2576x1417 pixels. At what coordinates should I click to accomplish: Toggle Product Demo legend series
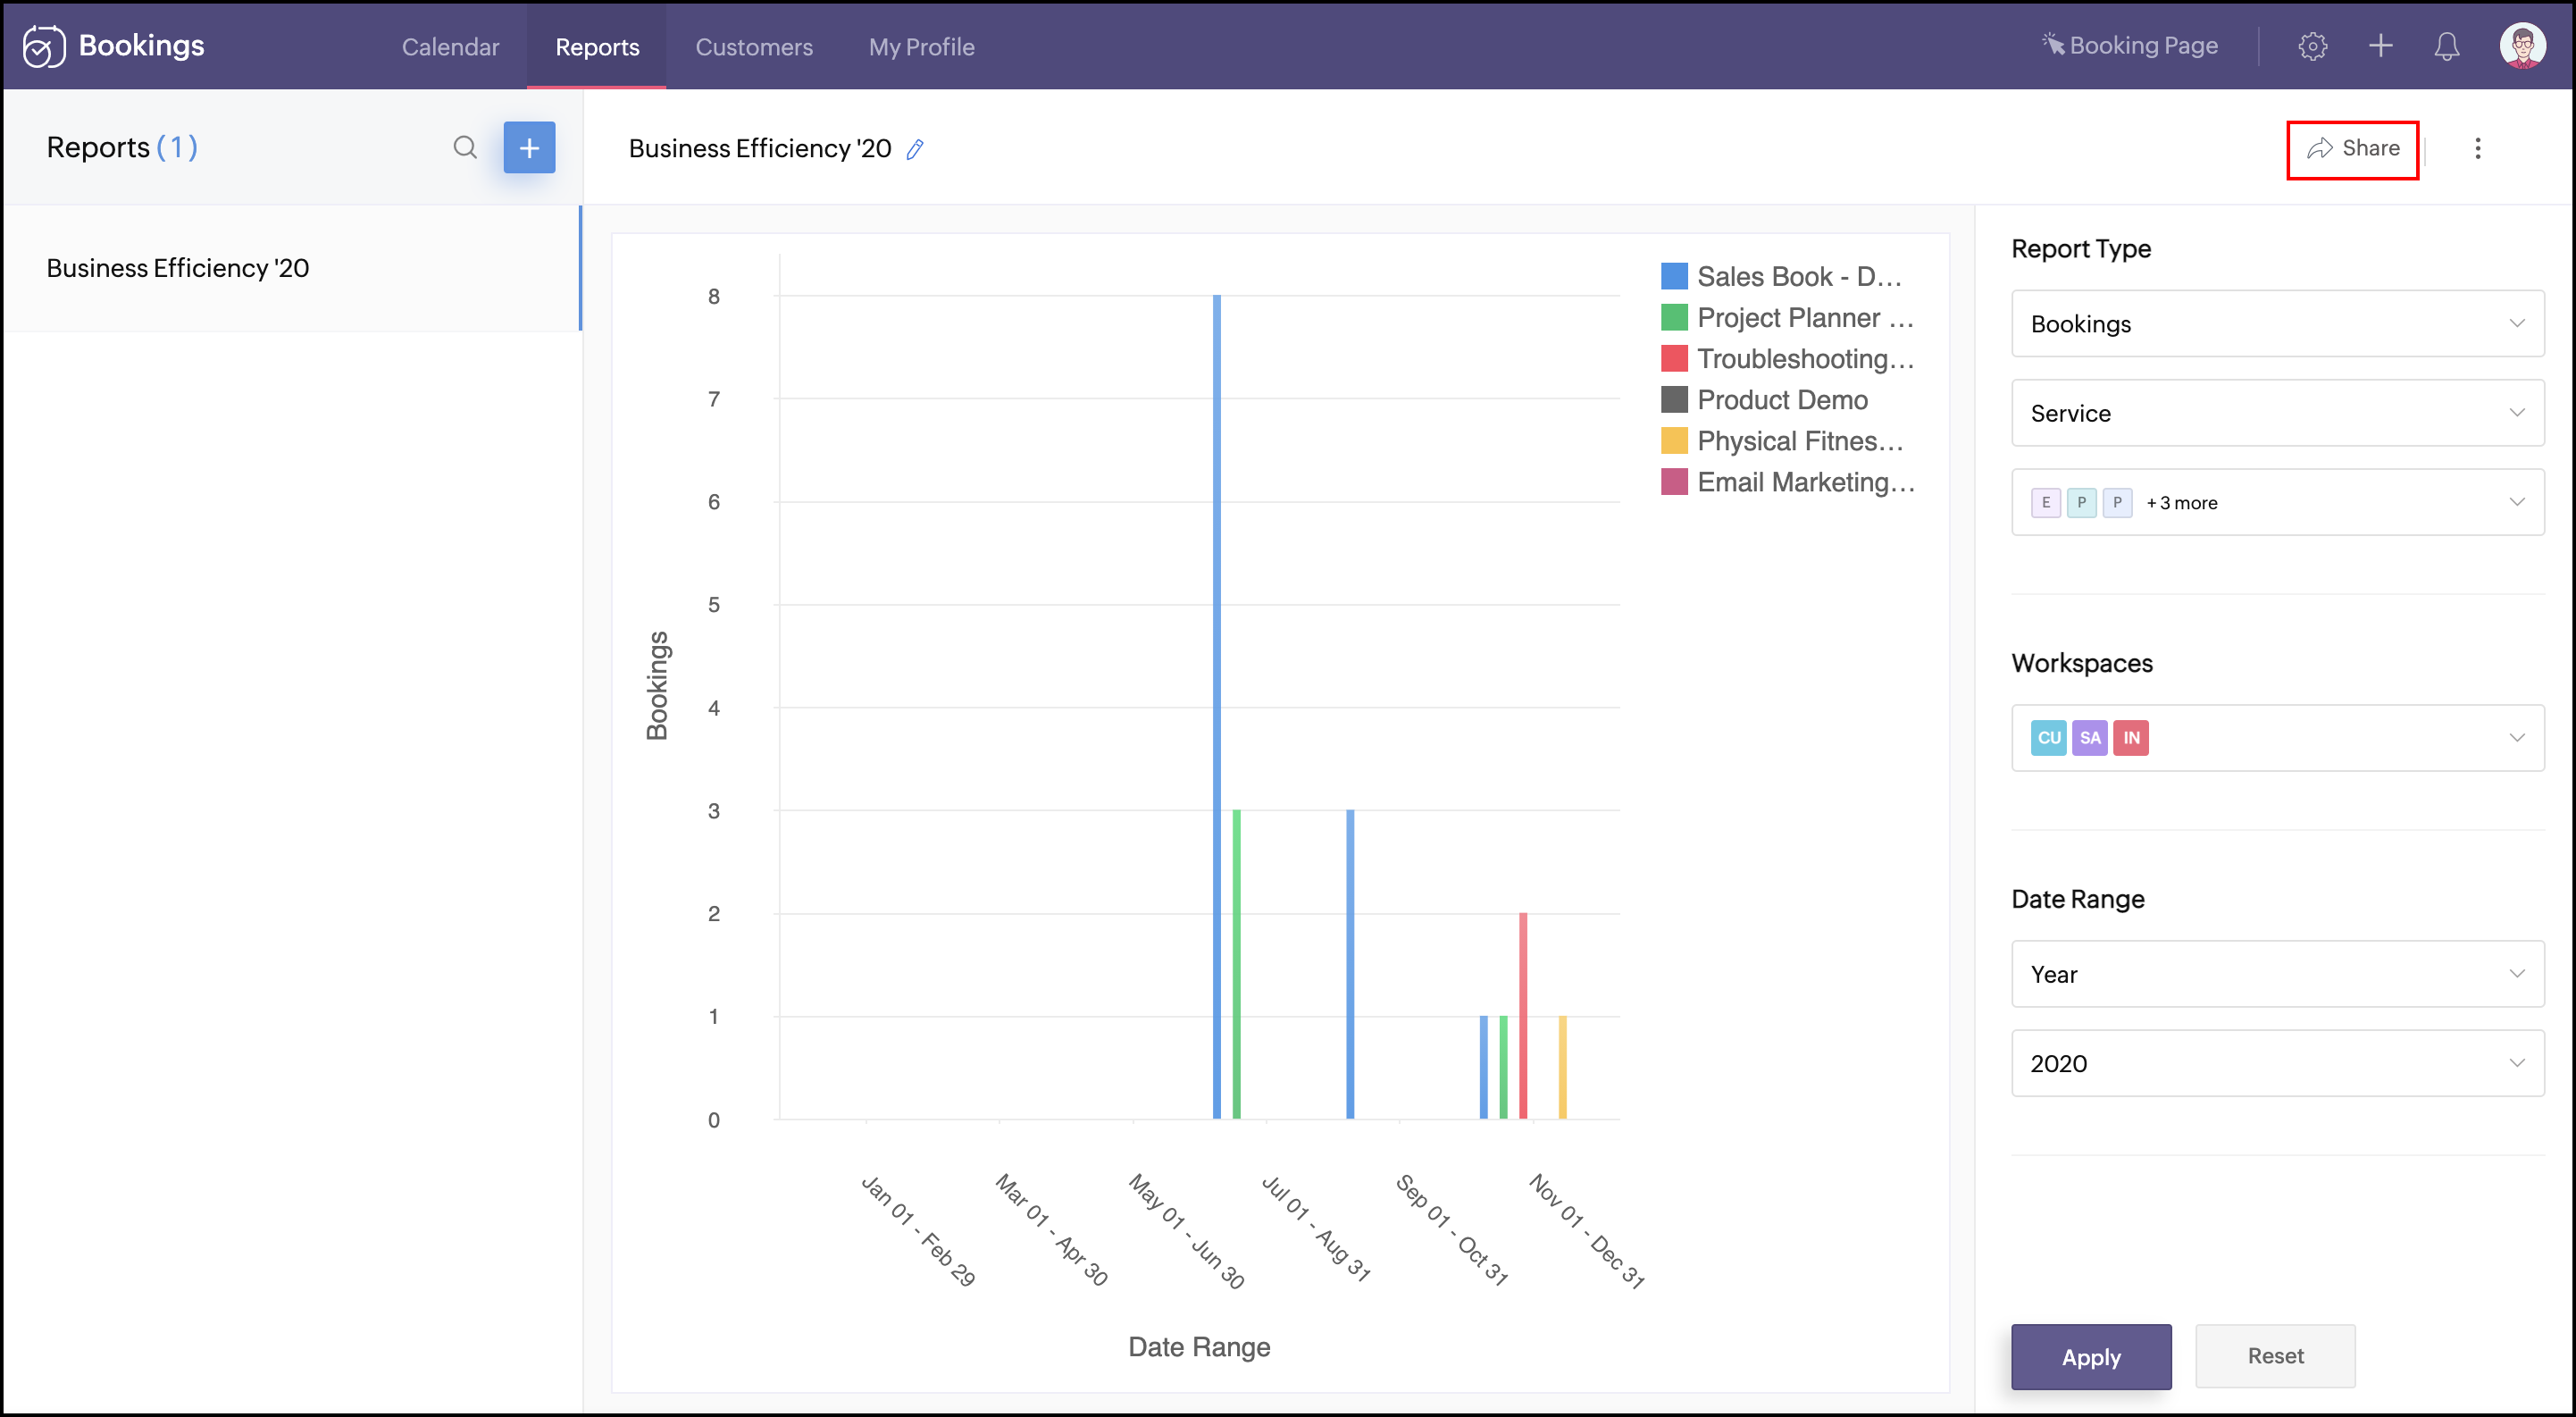click(x=1781, y=400)
